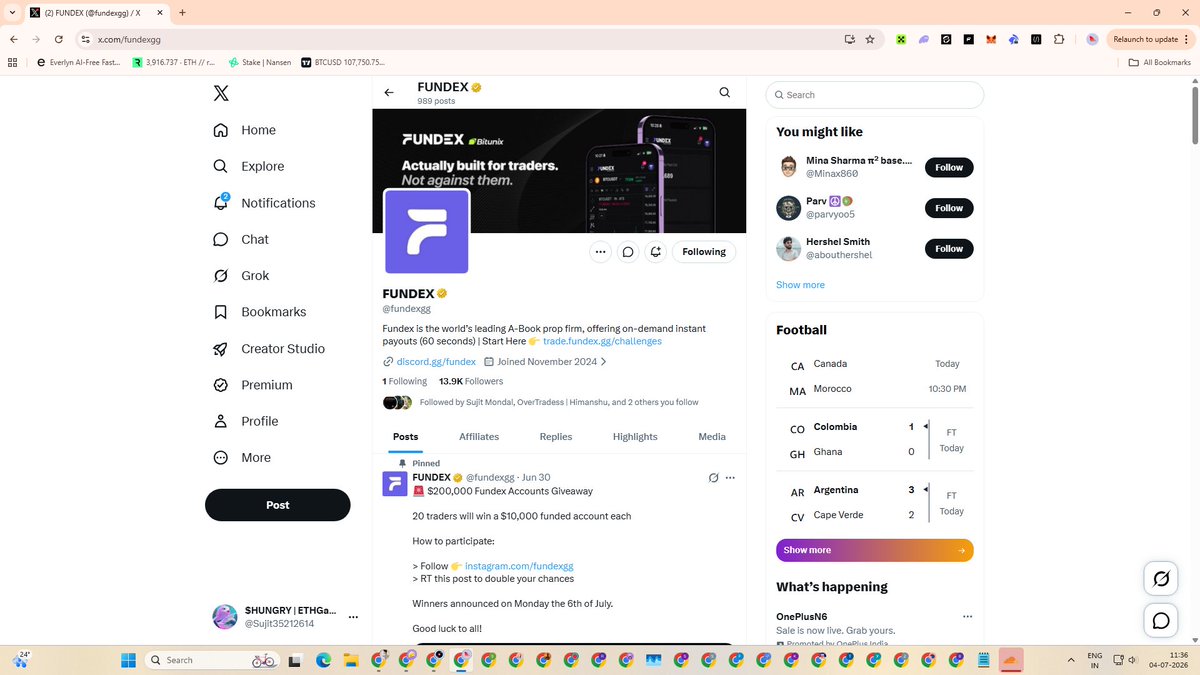Open Chrome three-dot menu beside Relaunch

[1188, 39]
